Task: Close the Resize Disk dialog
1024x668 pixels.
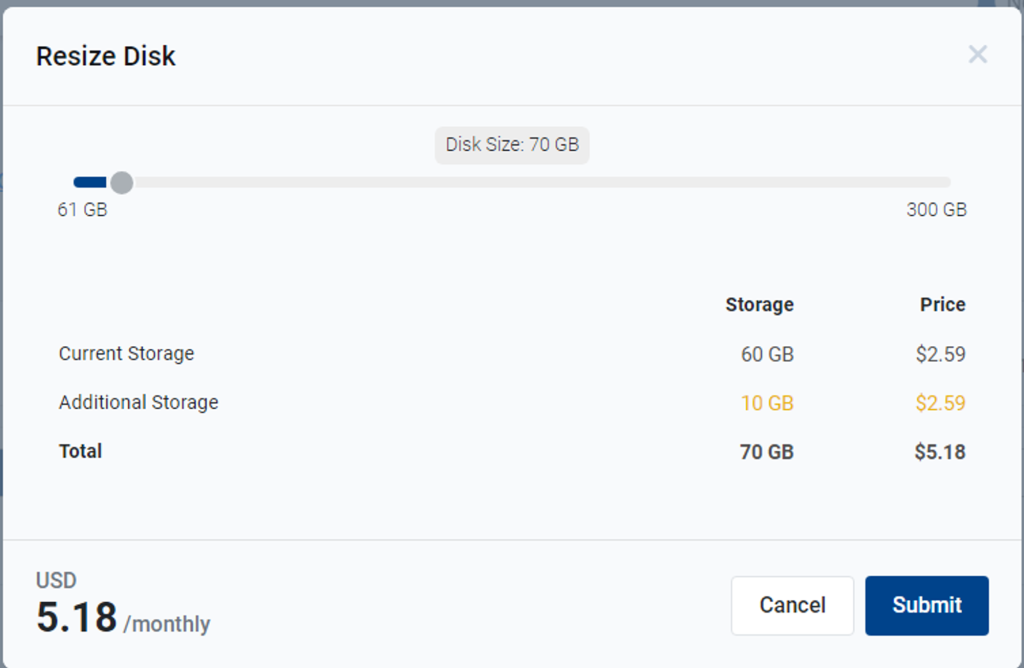Action: point(977,55)
